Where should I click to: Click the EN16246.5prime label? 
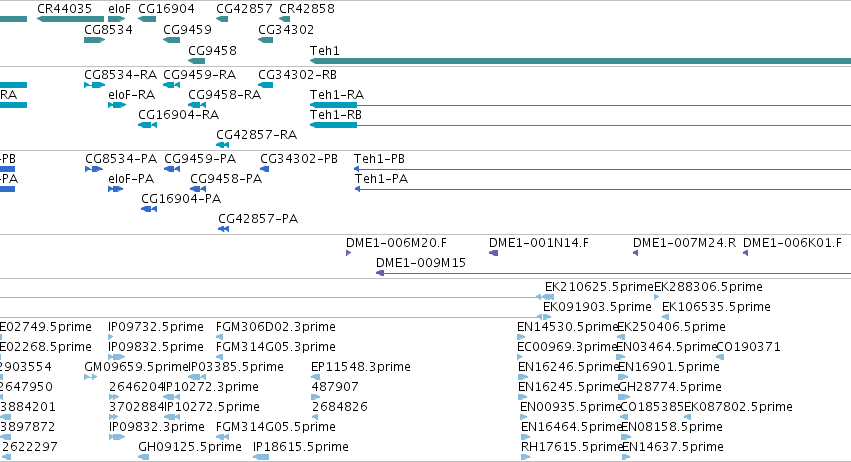click(x=568, y=367)
